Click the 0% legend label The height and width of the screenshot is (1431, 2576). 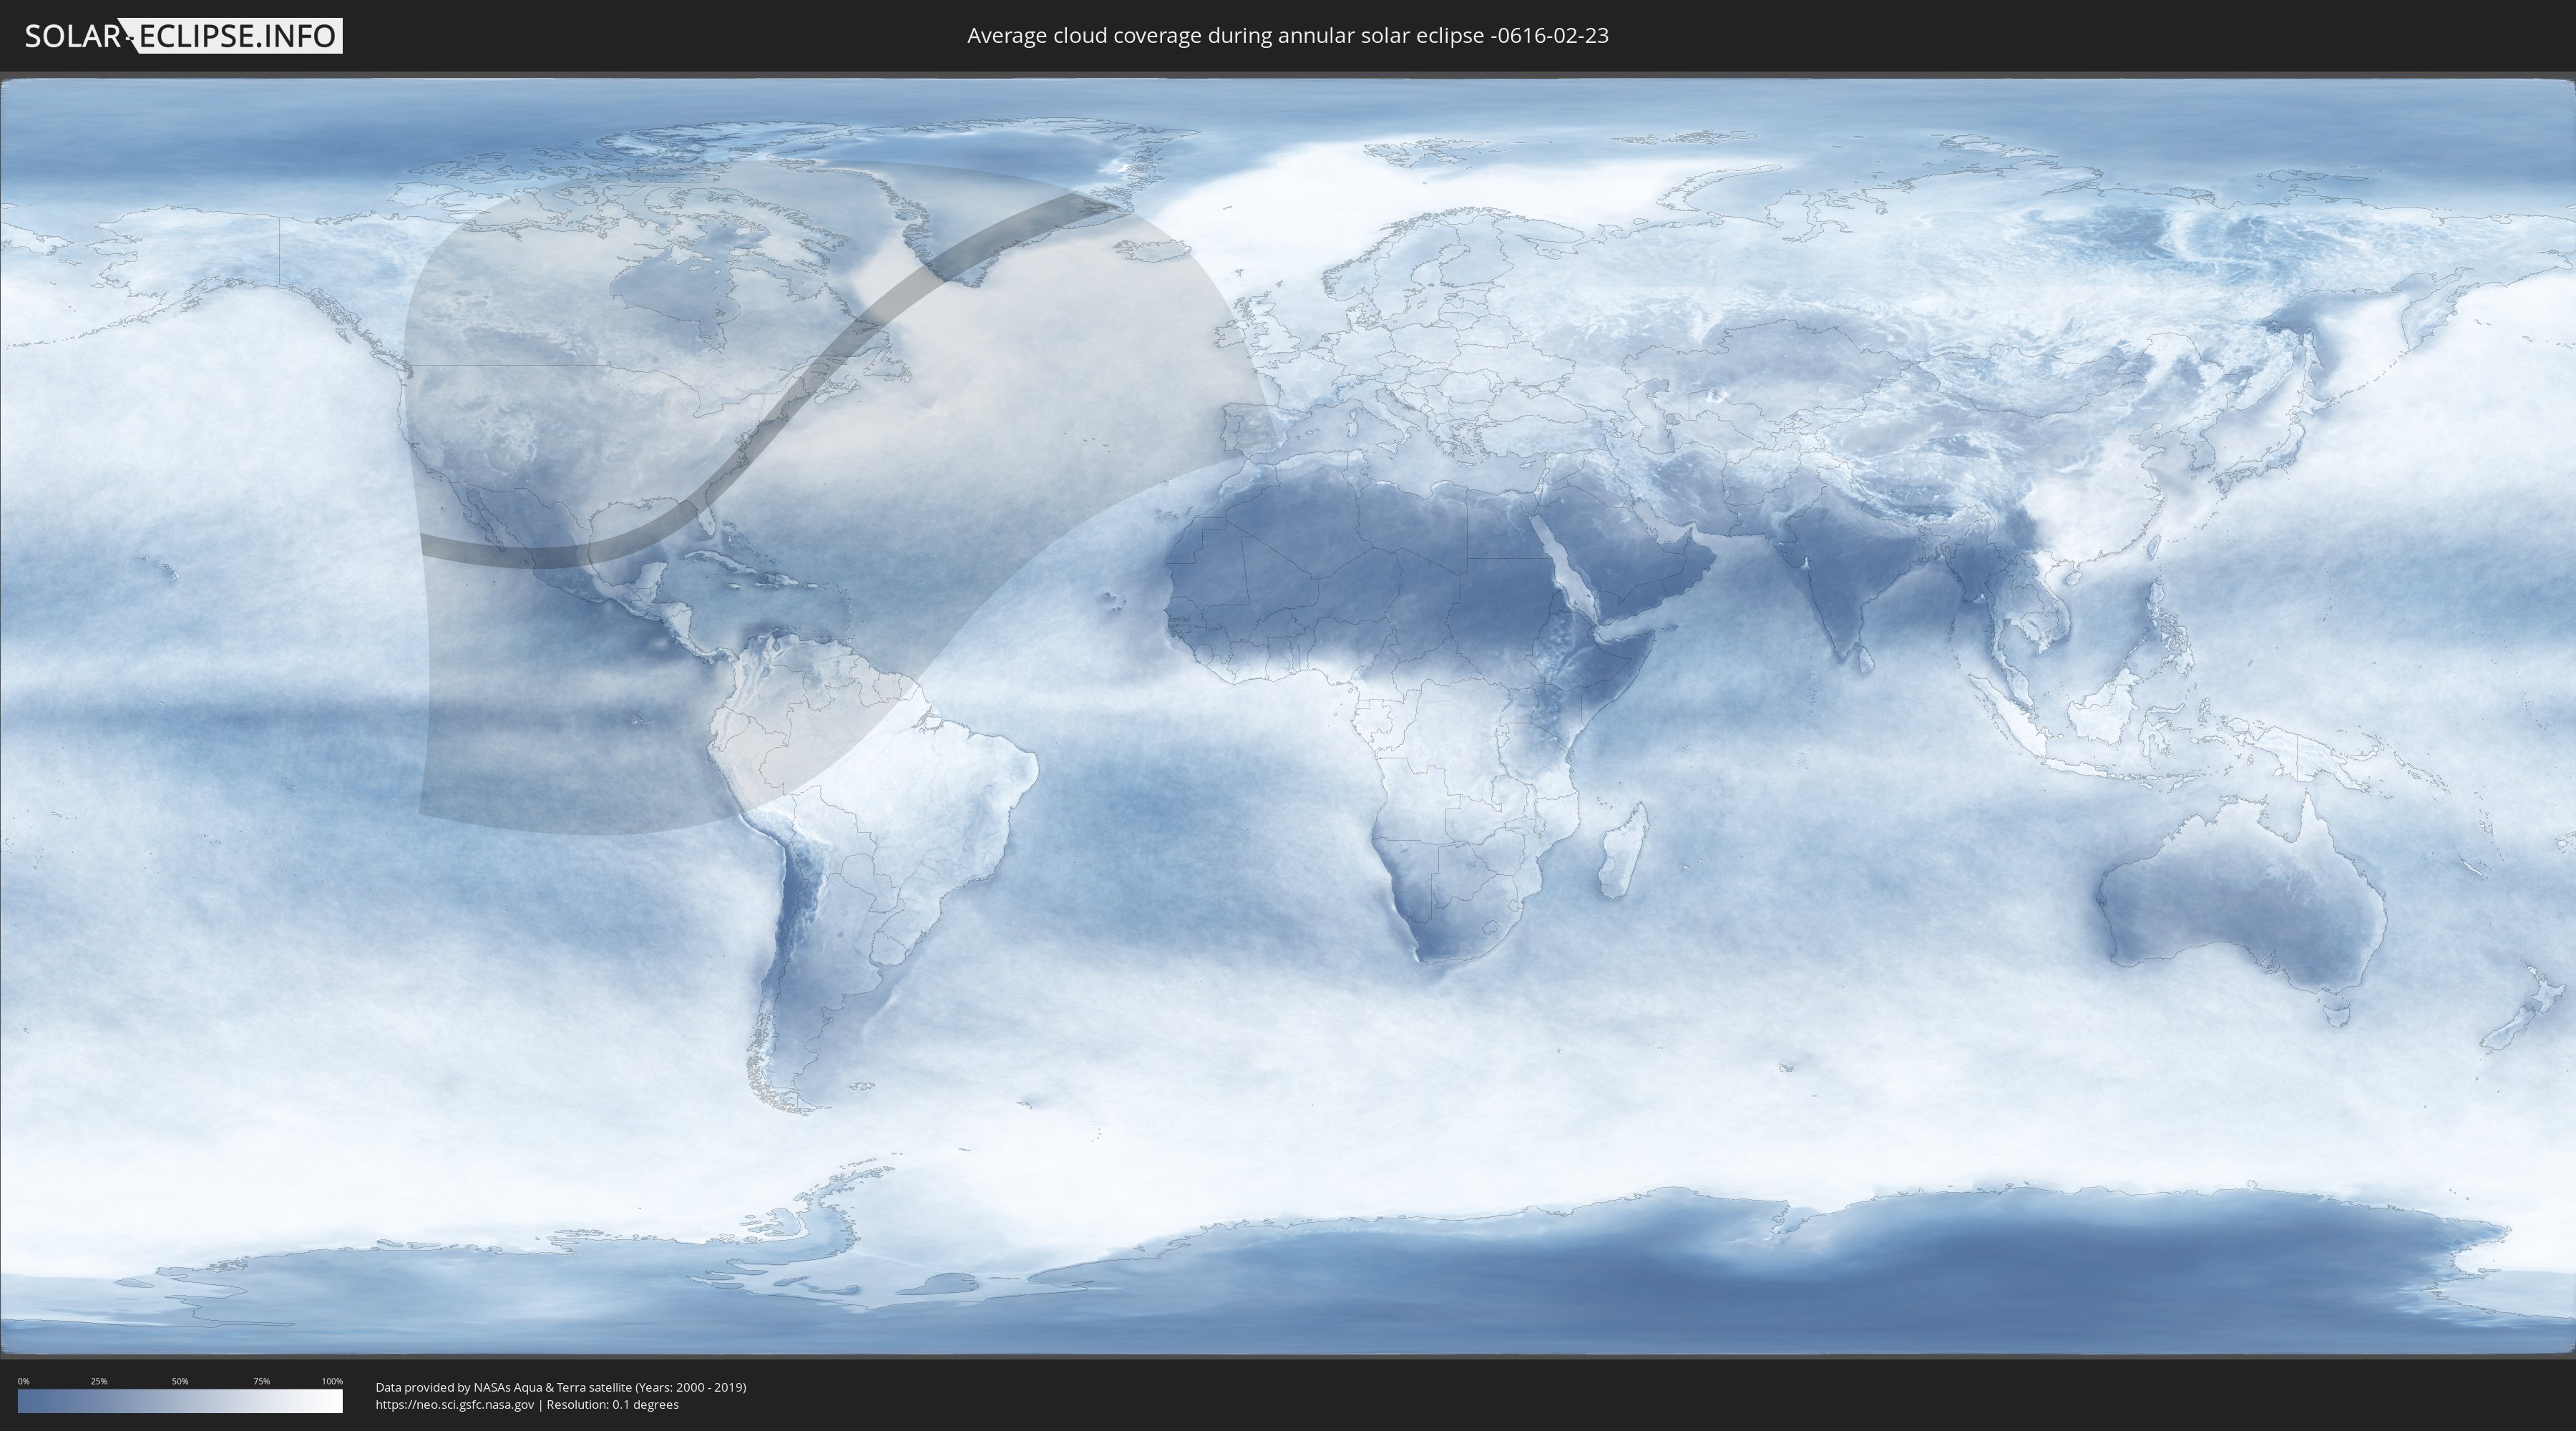(23, 1381)
